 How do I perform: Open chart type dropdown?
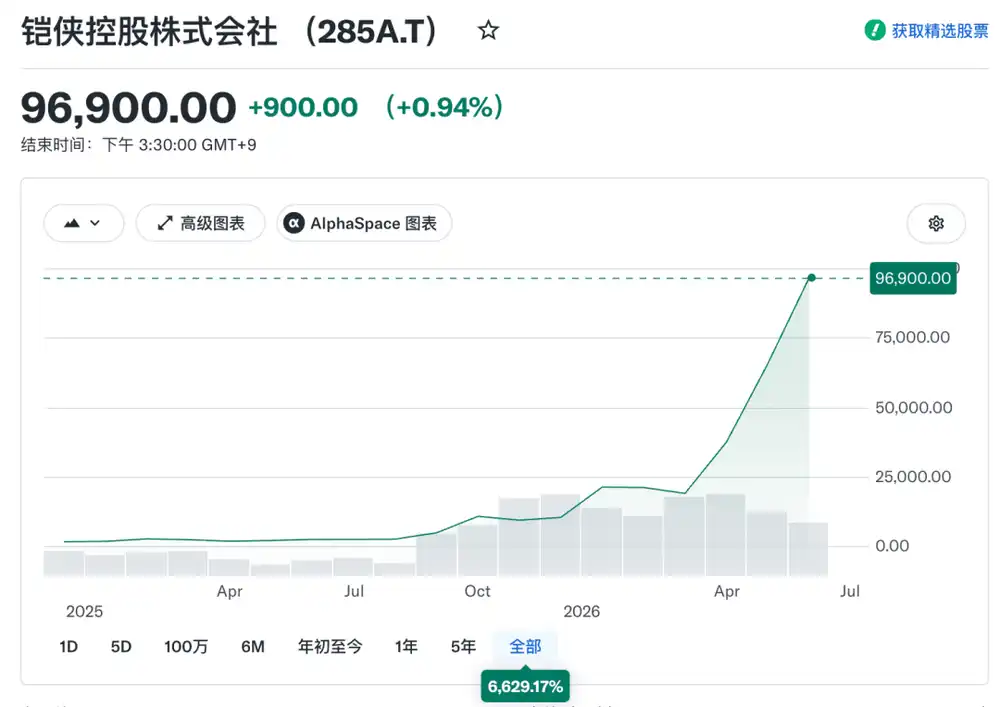(84, 223)
